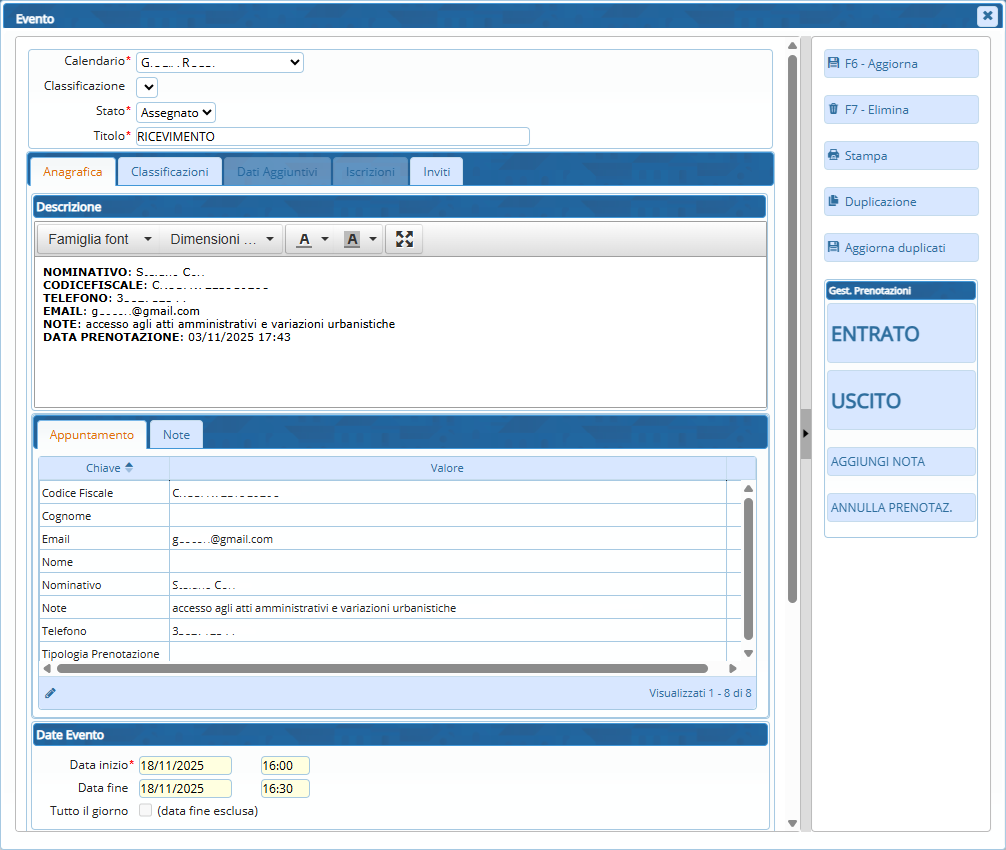Open the Calendario dropdown
Viewport: 1006px width, 850px height.
[x=219, y=63]
